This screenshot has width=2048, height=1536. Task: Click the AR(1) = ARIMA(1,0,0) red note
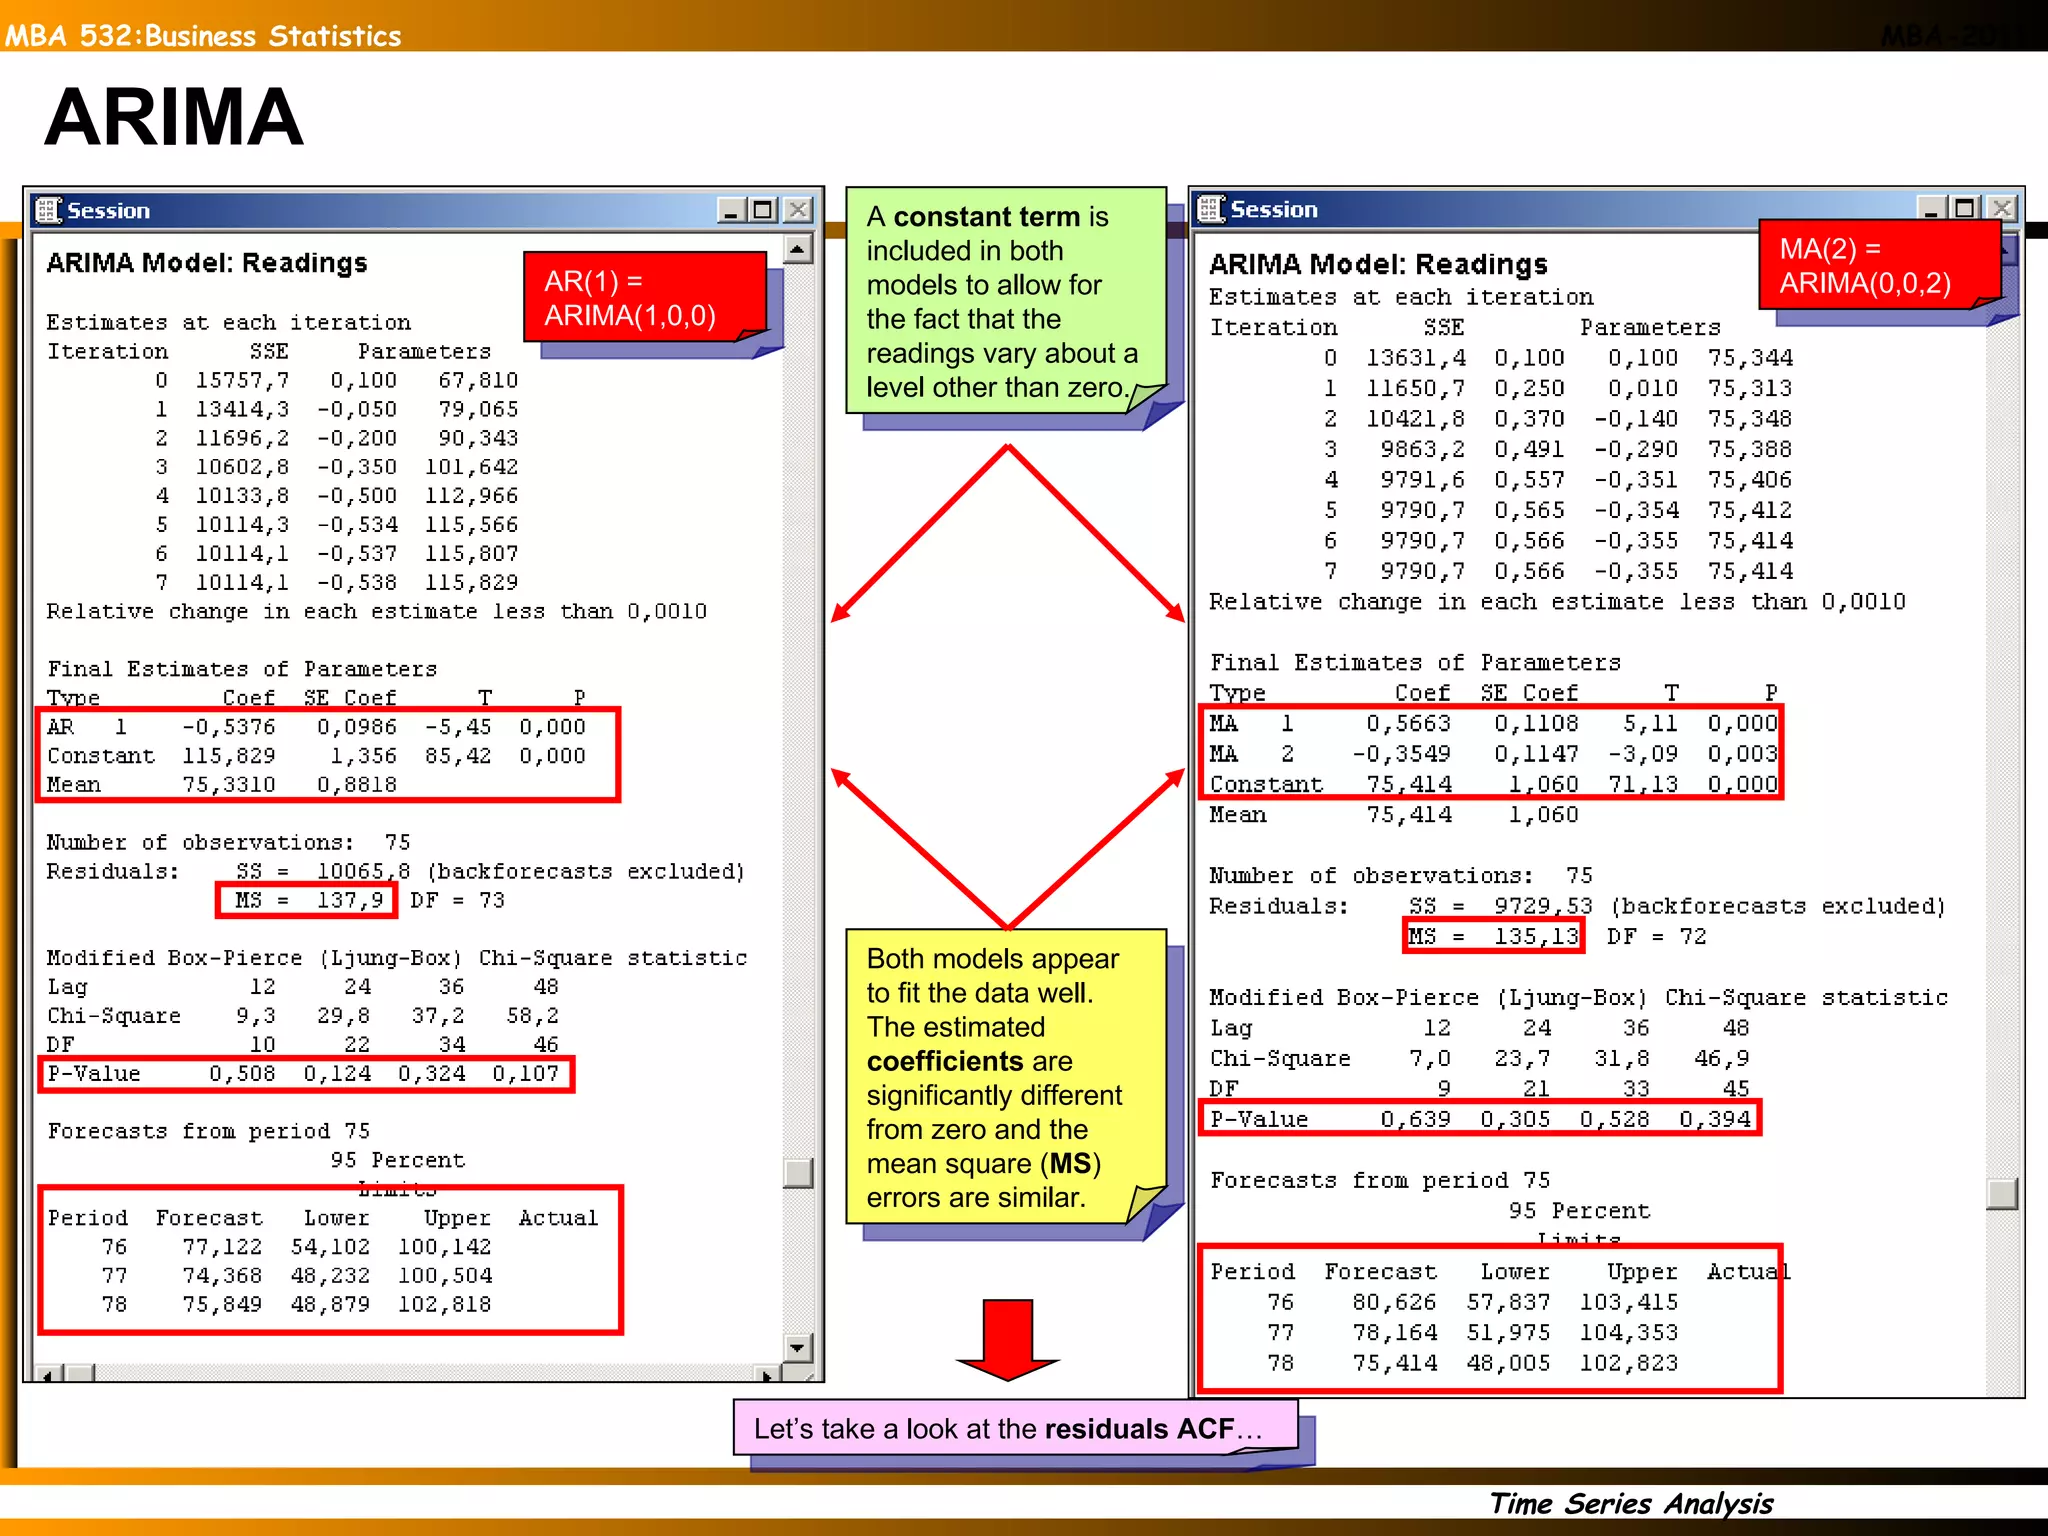point(645,297)
